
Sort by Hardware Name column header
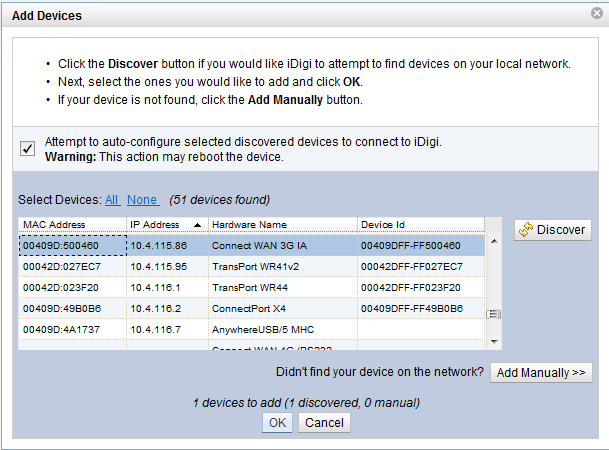[x=249, y=225]
